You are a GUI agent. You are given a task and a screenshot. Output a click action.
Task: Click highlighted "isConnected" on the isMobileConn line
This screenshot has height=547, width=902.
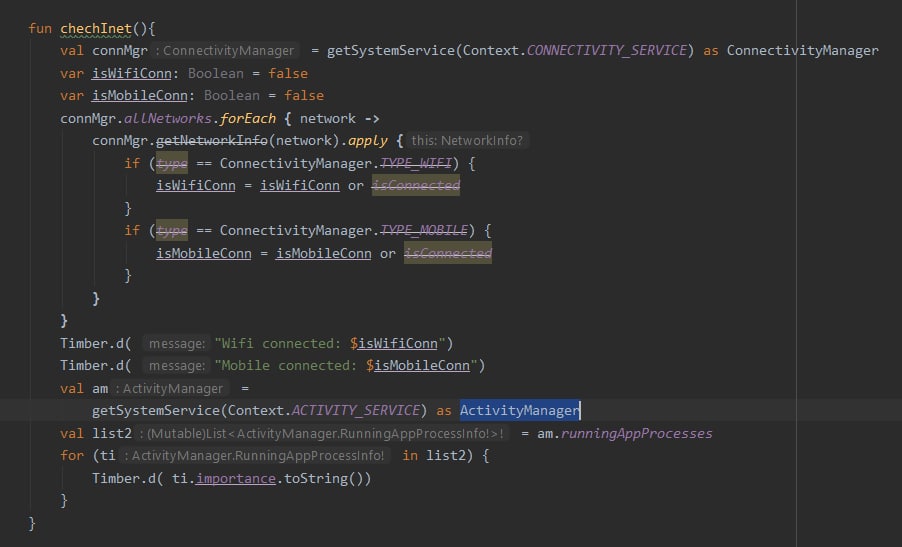coord(448,254)
